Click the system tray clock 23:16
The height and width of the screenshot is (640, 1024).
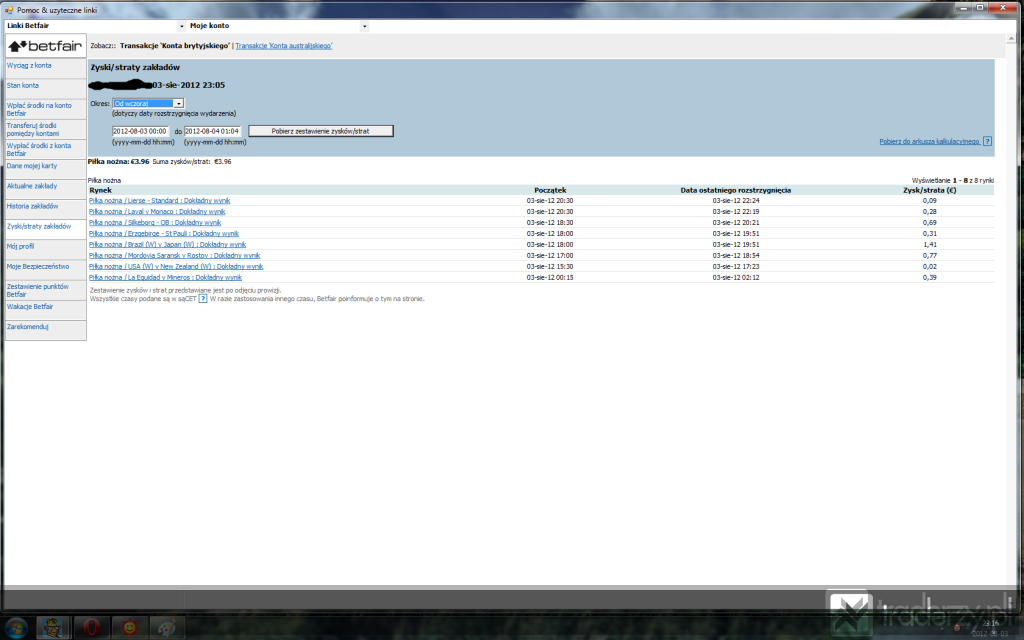pos(990,624)
